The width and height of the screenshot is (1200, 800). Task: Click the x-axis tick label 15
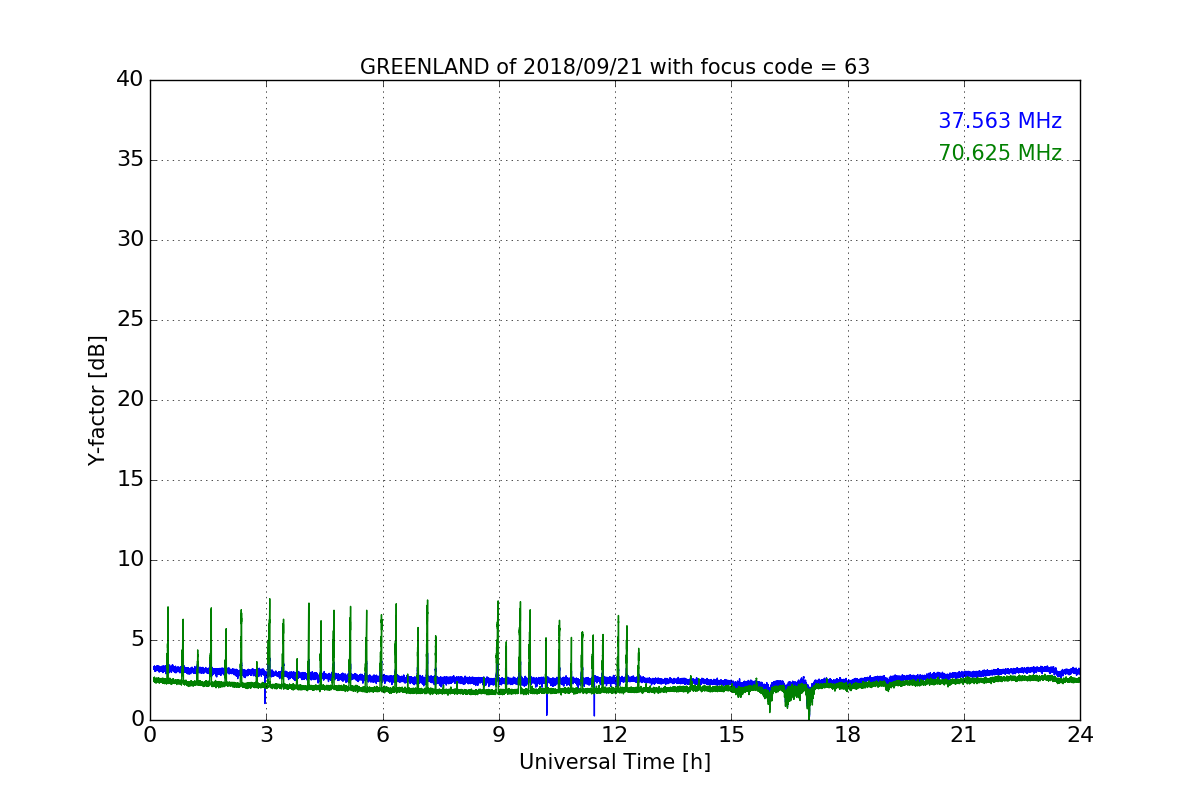pos(731,735)
